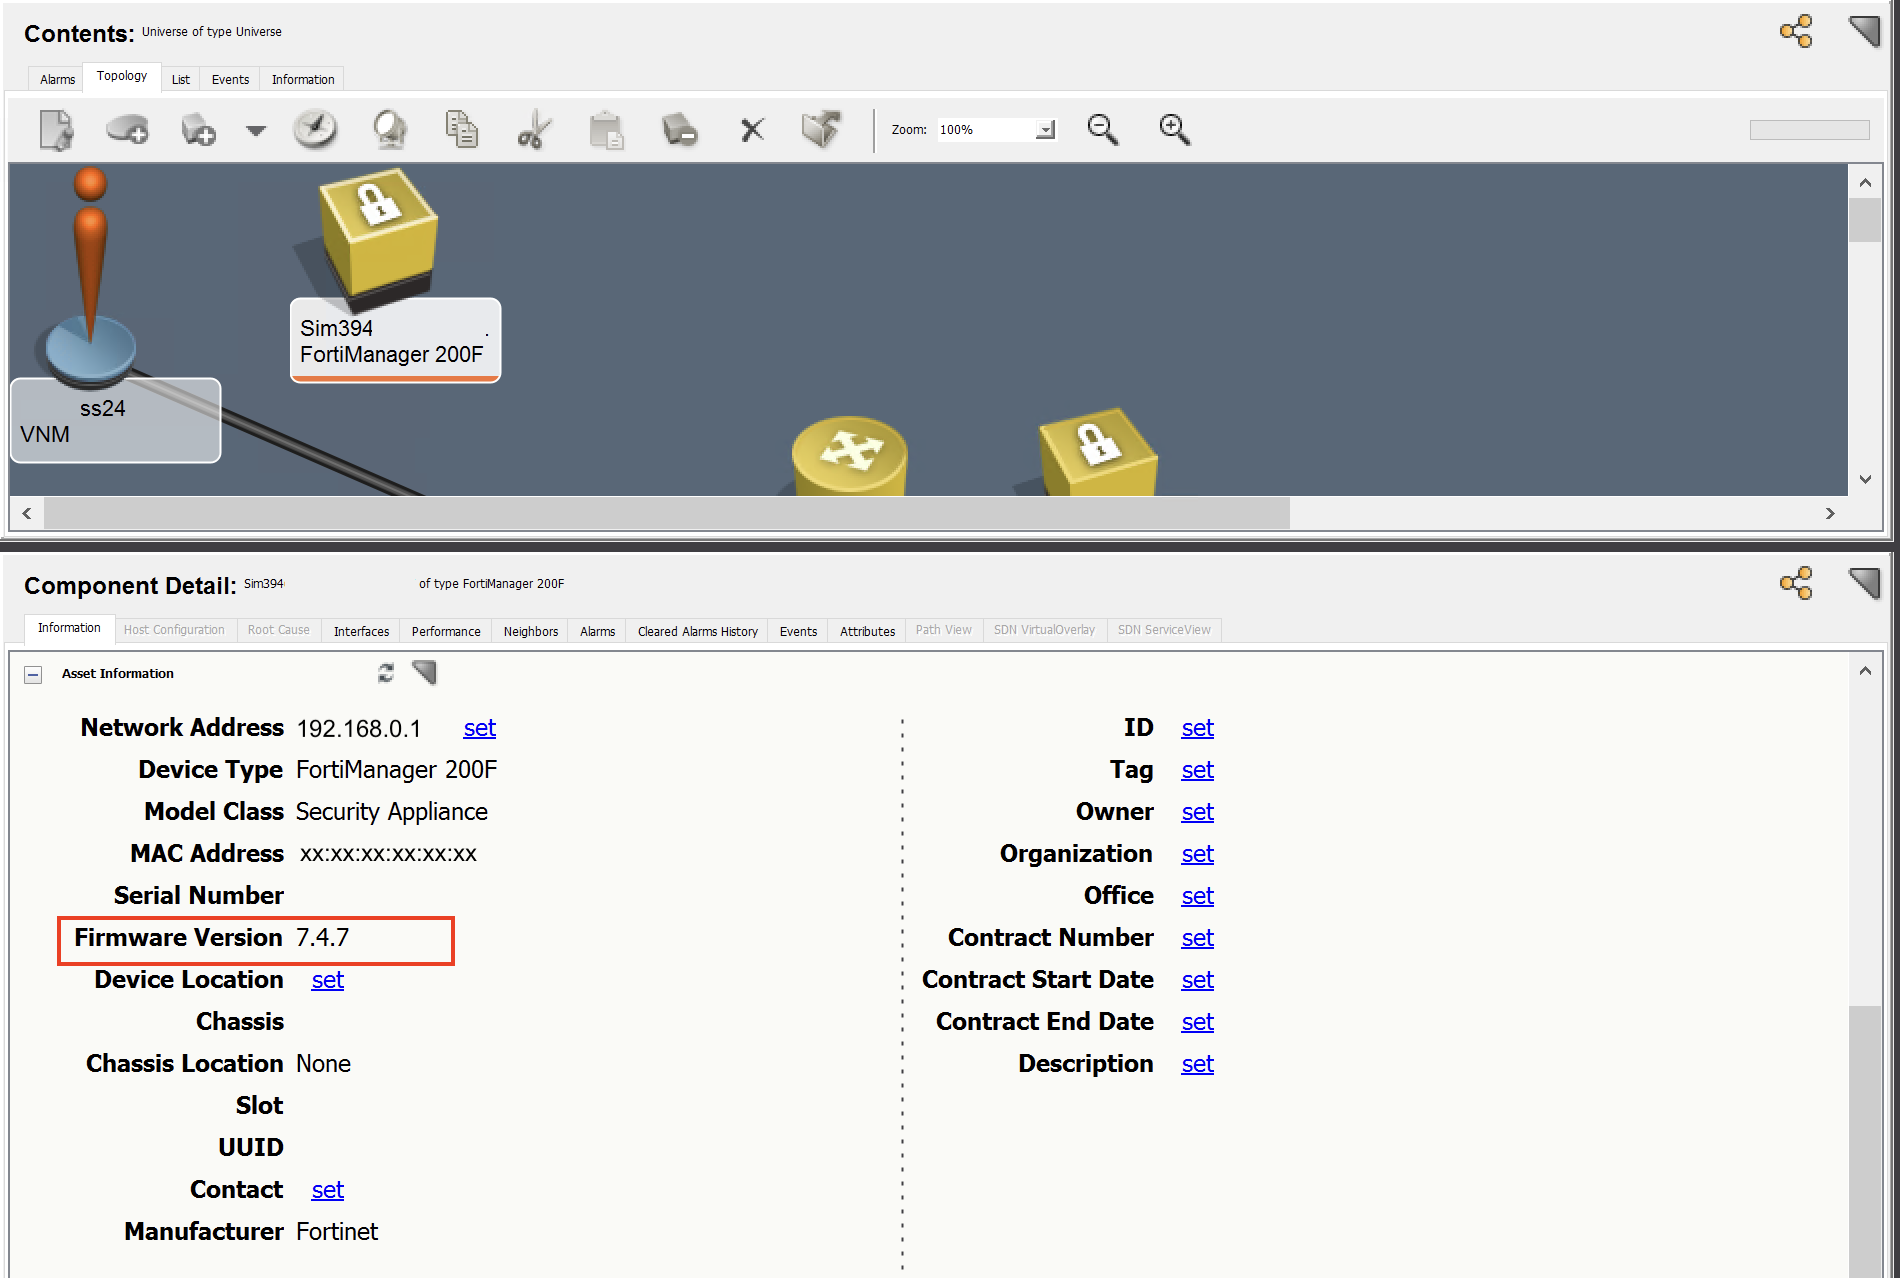1900x1278 pixels.
Task: Click the zoom in magnifier icon
Action: [1174, 130]
